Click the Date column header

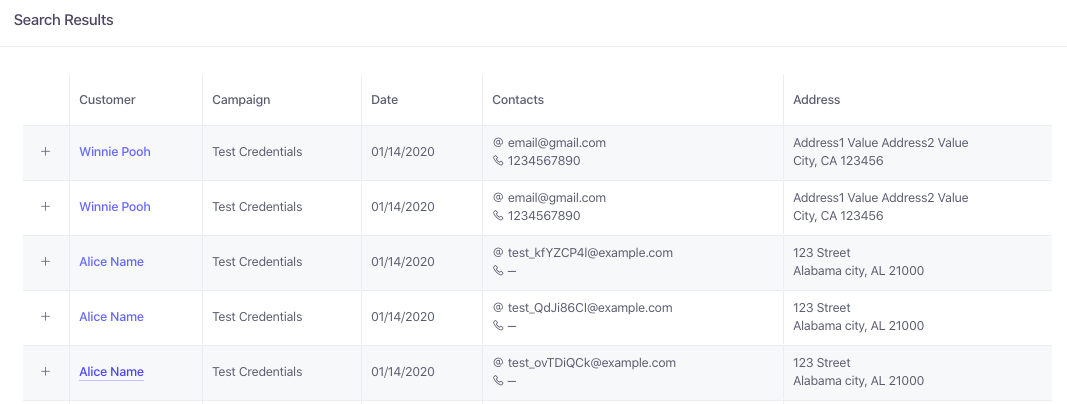pos(384,100)
